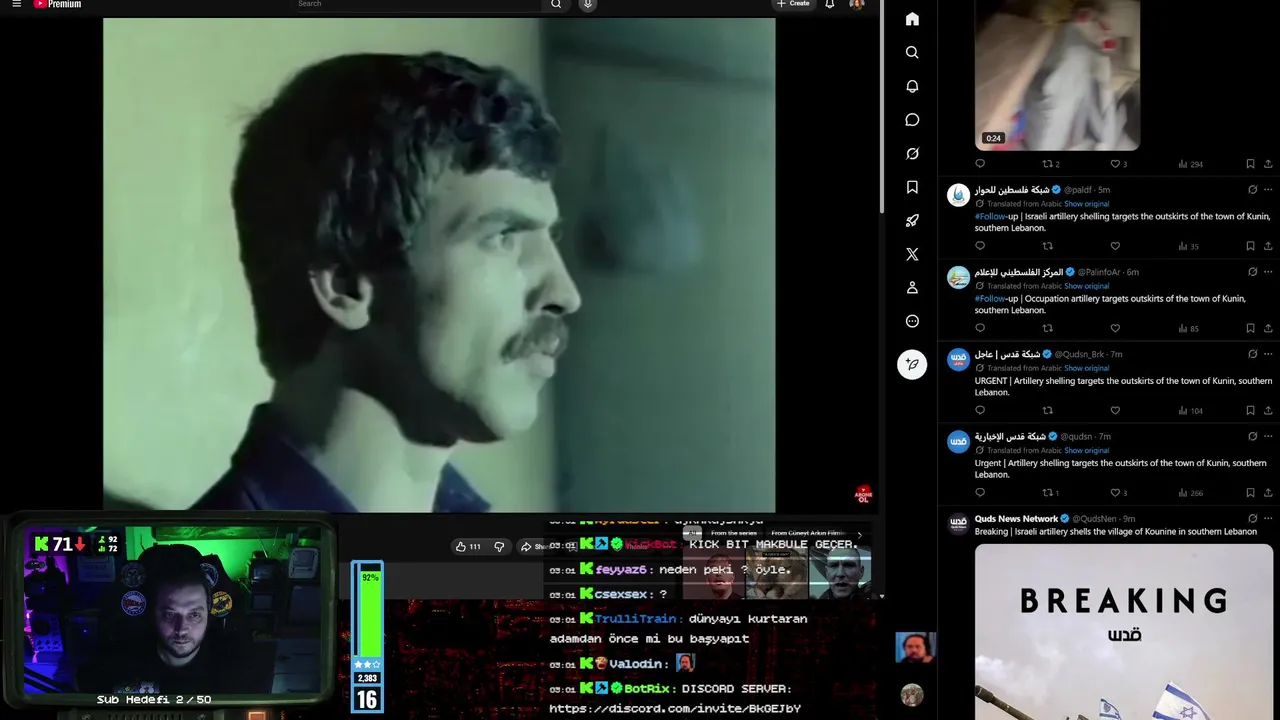Open More options circle in X sidebar
This screenshot has height=720, width=1280.
912,321
